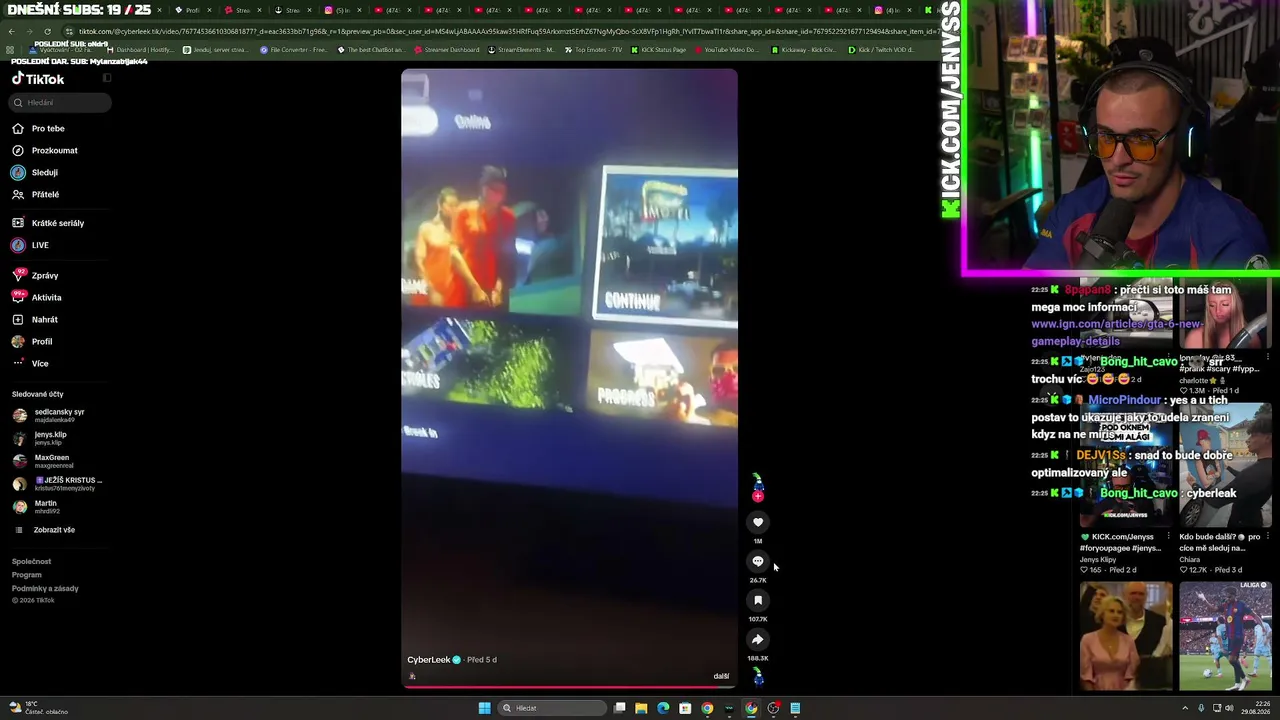The height and width of the screenshot is (720, 1280).
Task: Click the Windows taskbar Hledat search box
Action: (x=553, y=708)
